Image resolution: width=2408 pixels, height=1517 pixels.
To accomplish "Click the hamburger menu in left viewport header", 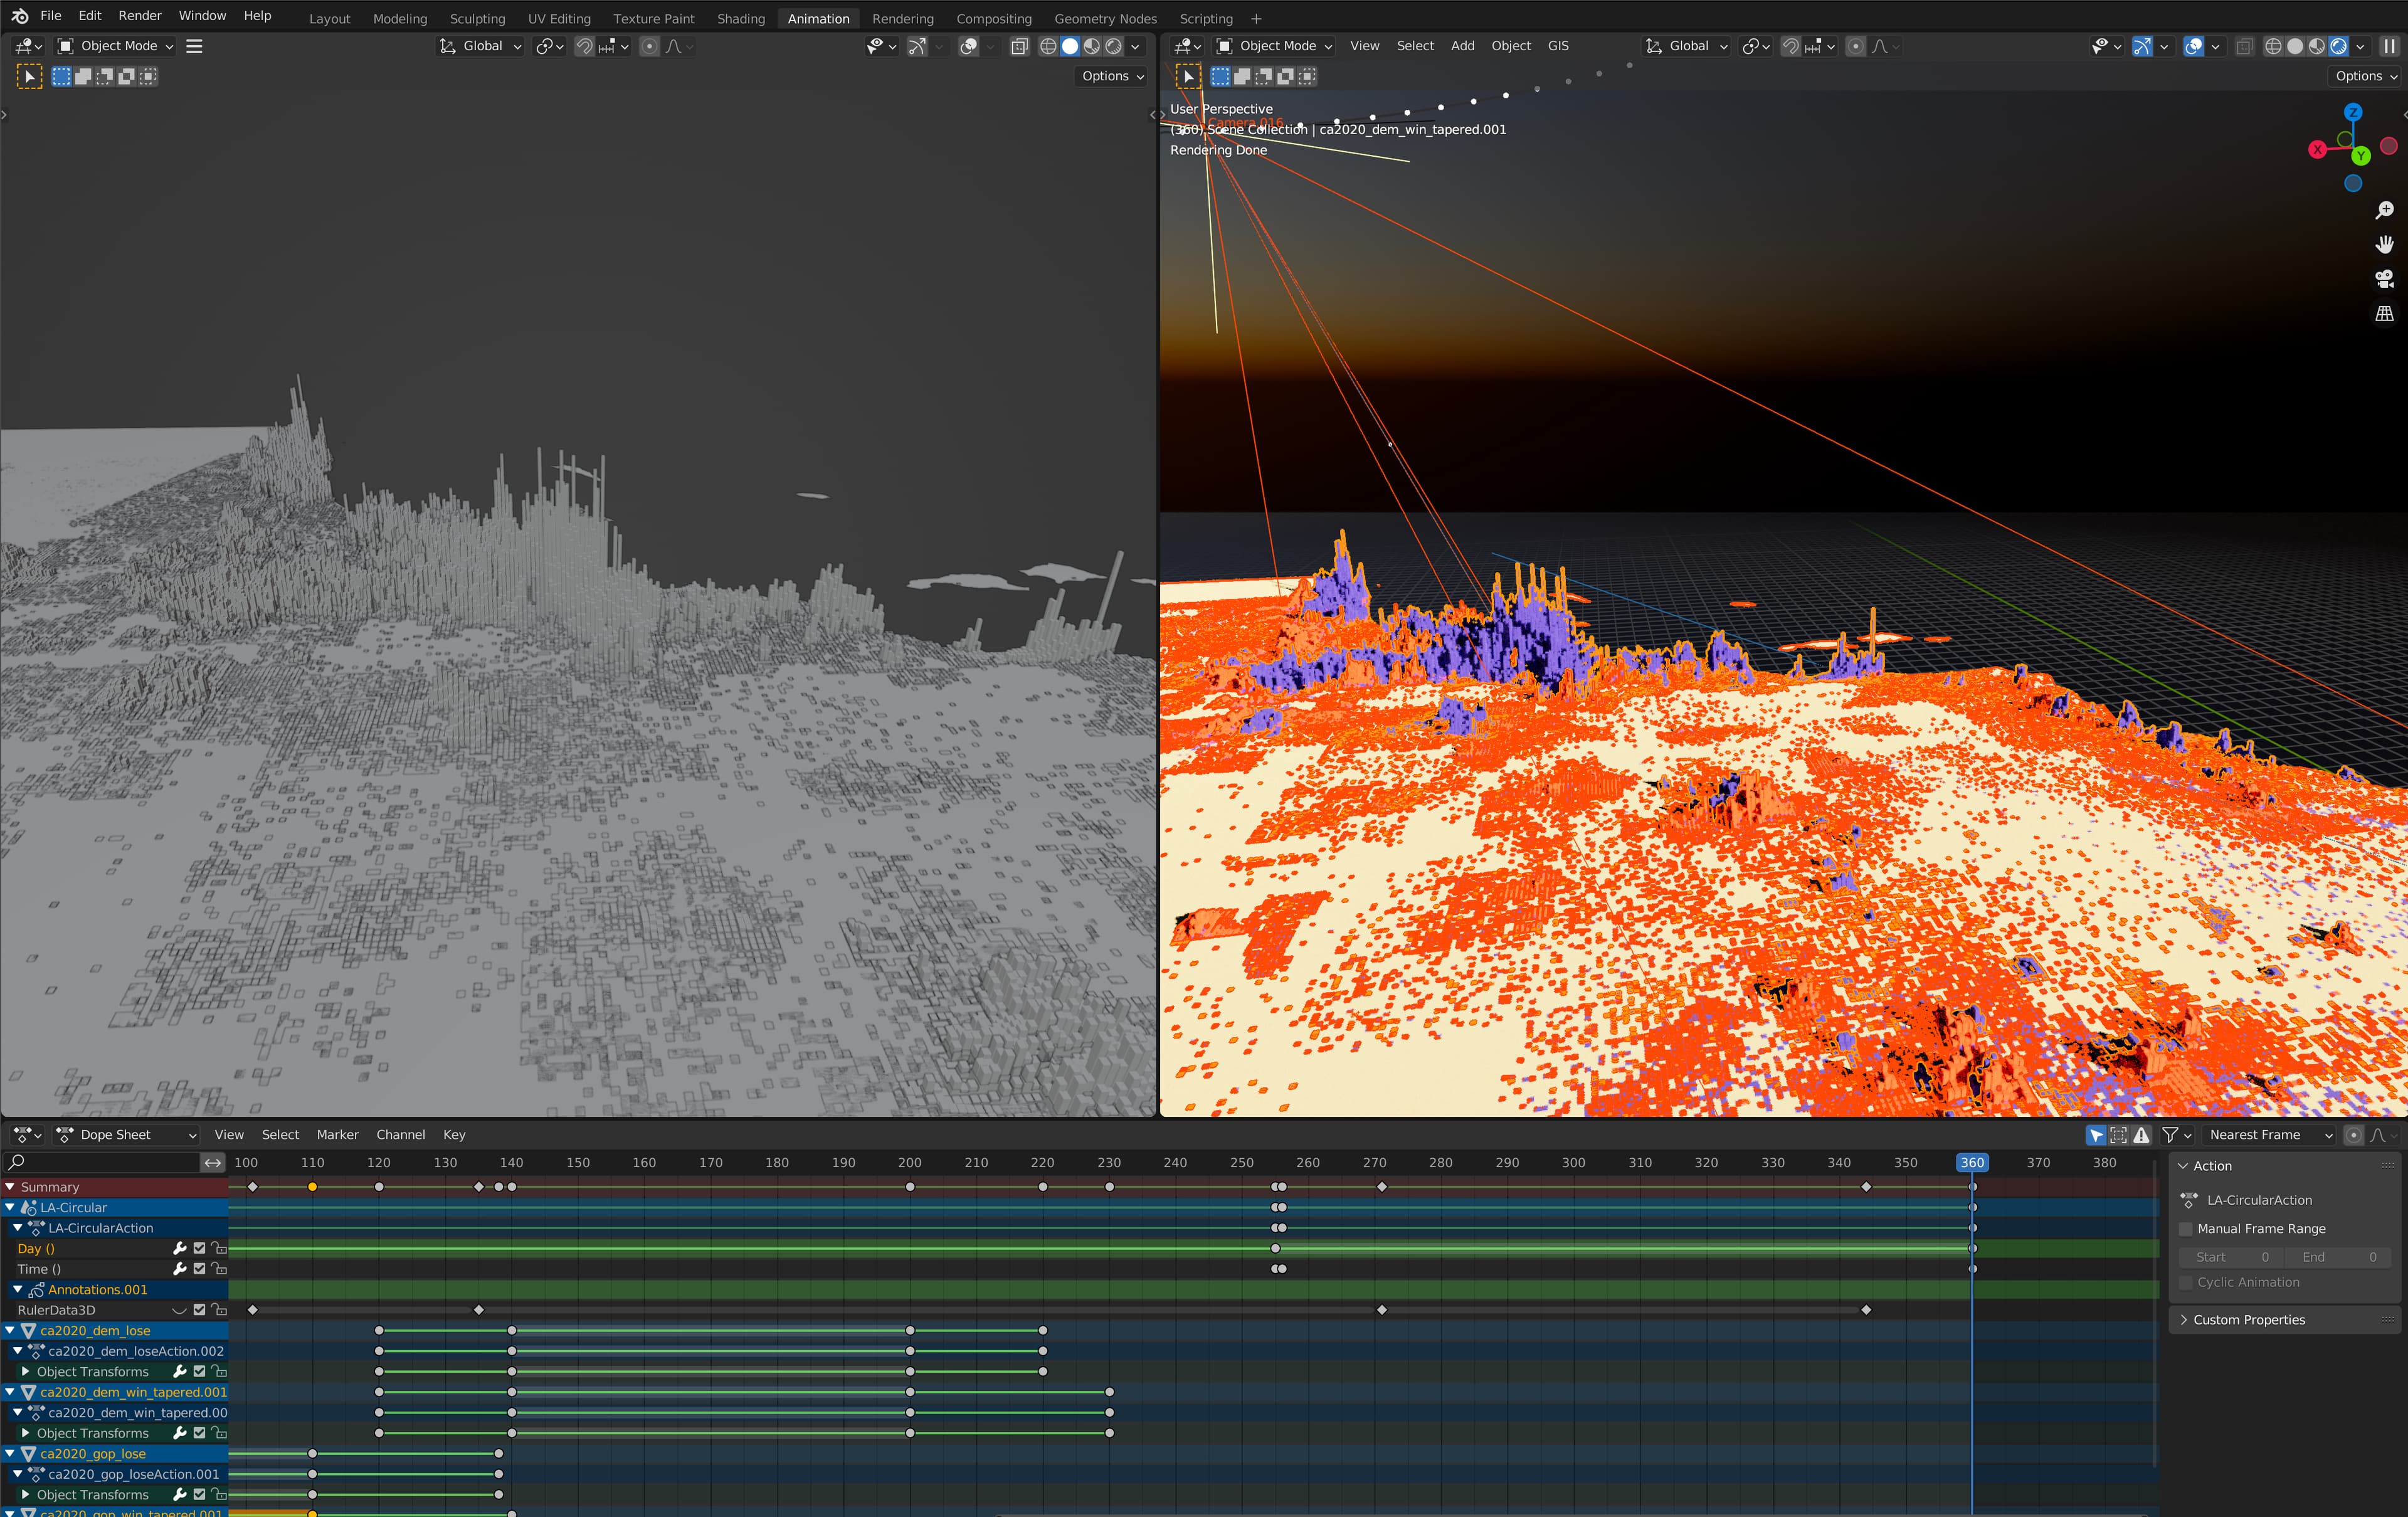I will pos(194,46).
